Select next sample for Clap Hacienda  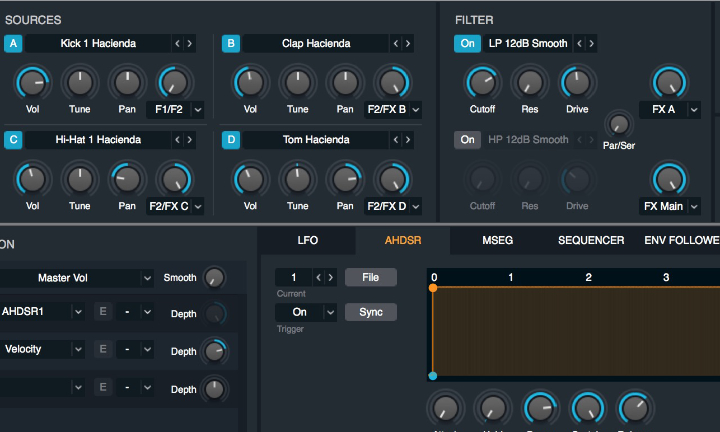coord(408,44)
